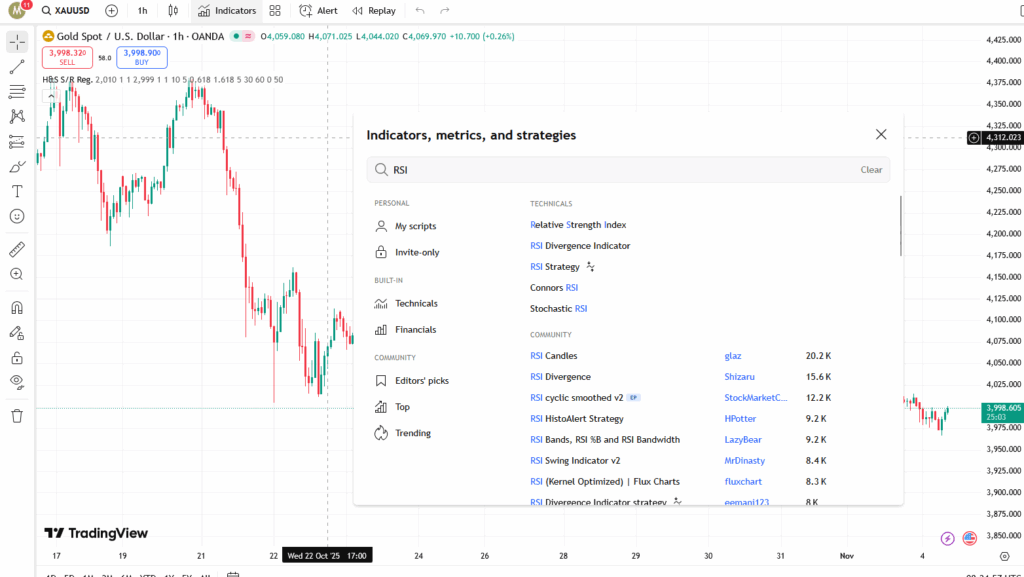Open Editors' picks community category
1024x577 pixels.
[x=421, y=381]
